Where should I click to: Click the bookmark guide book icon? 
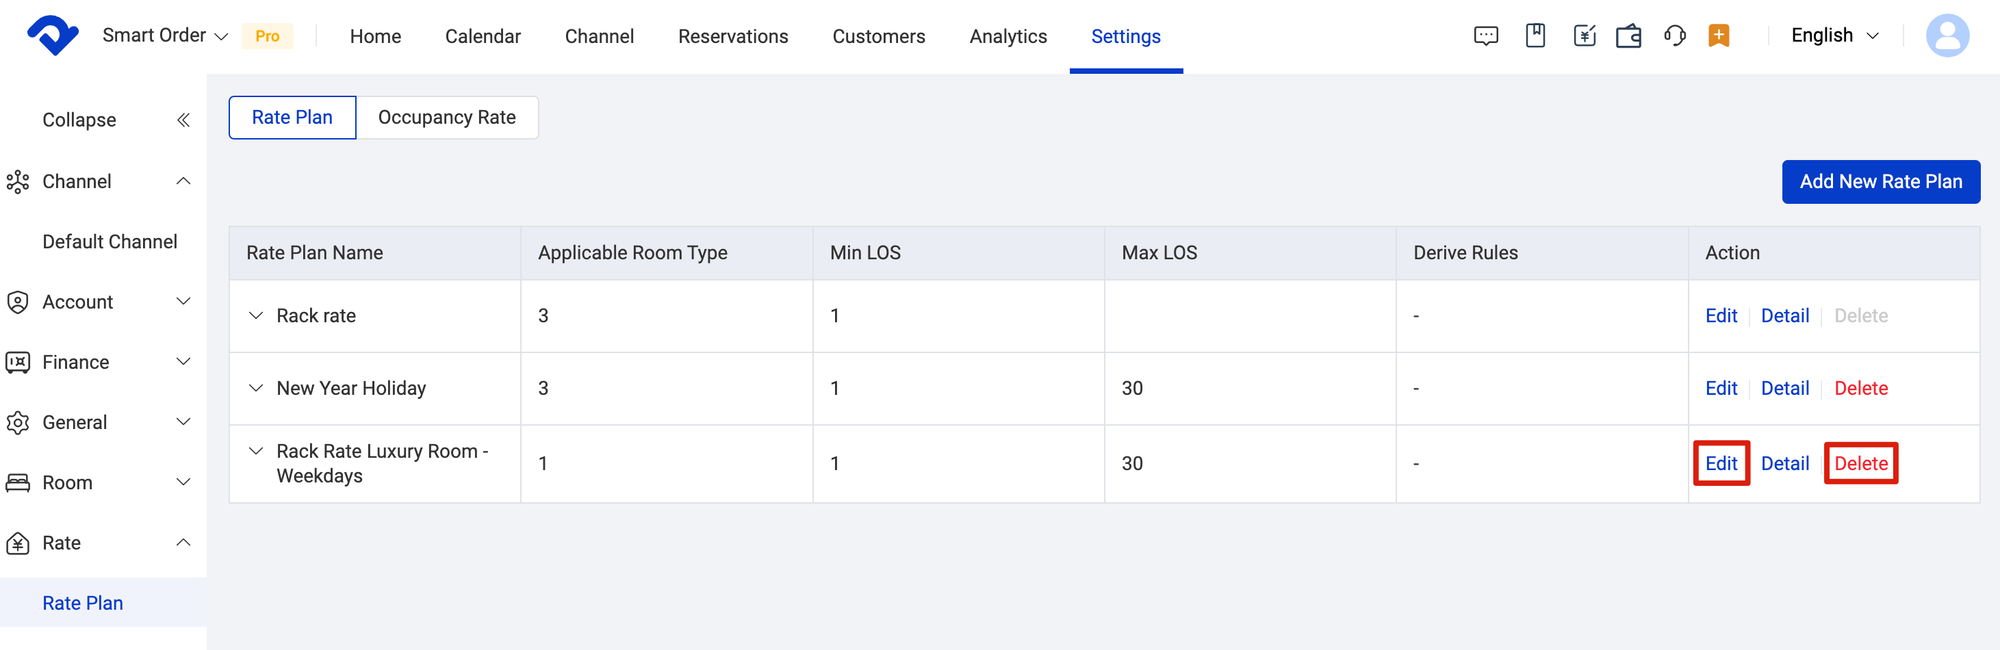pyautogui.click(x=1535, y=36)
